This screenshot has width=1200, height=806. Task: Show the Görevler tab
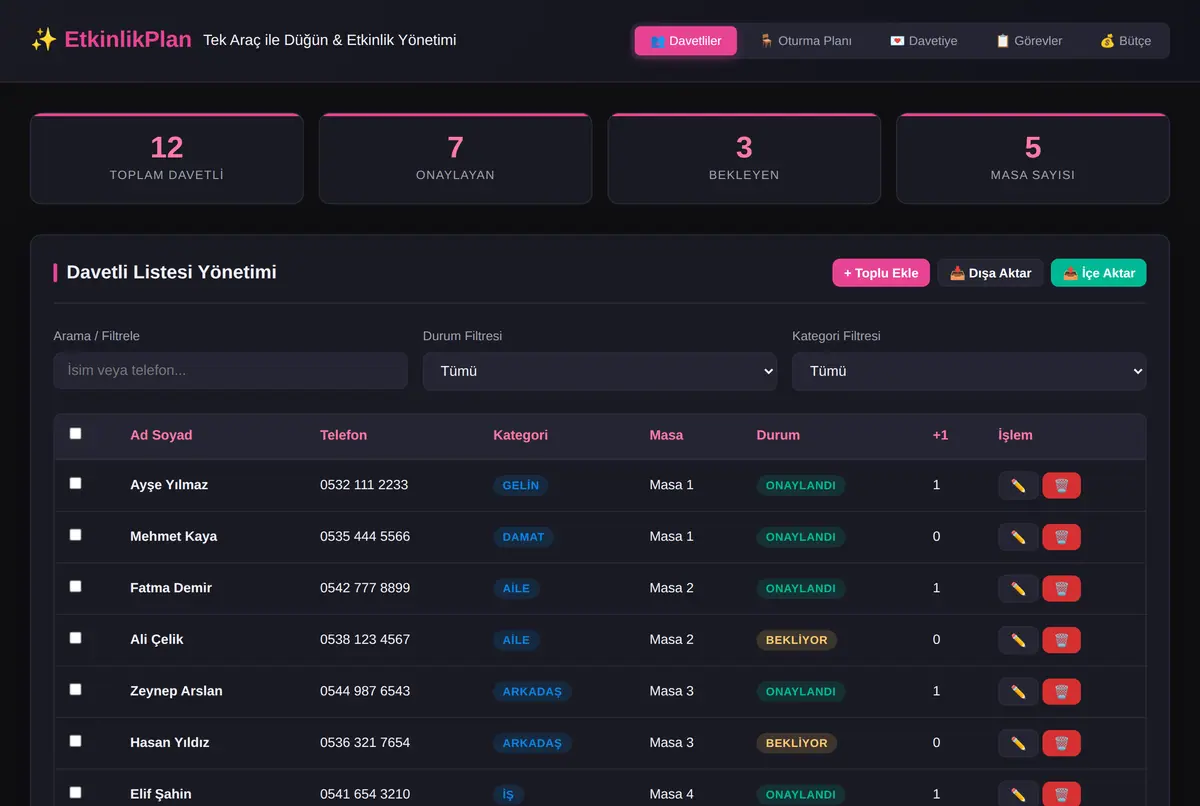(x=1029, y=41)
